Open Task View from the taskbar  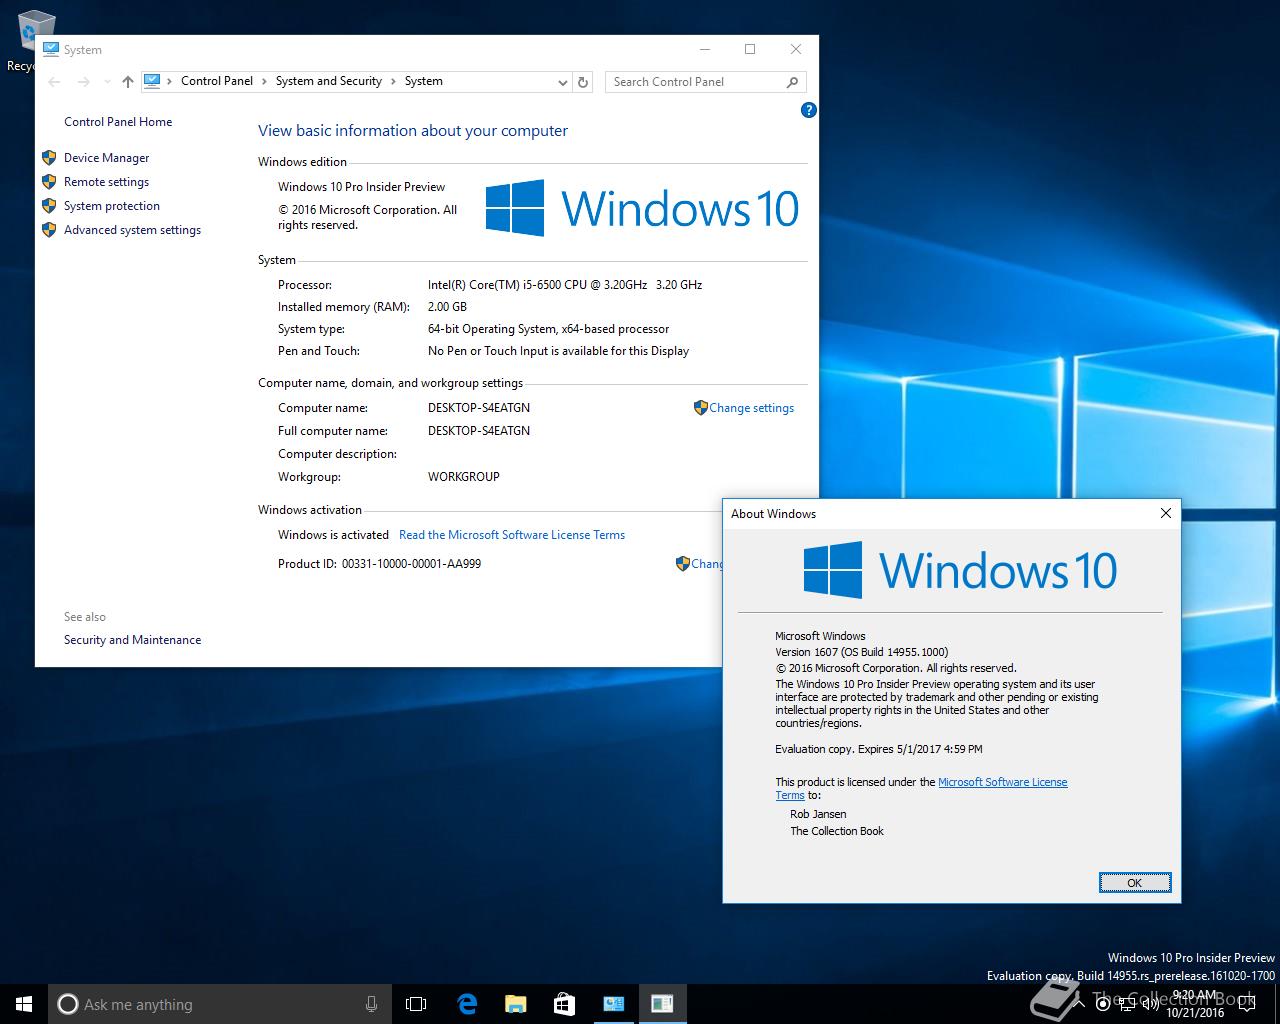pos(416,1004)
